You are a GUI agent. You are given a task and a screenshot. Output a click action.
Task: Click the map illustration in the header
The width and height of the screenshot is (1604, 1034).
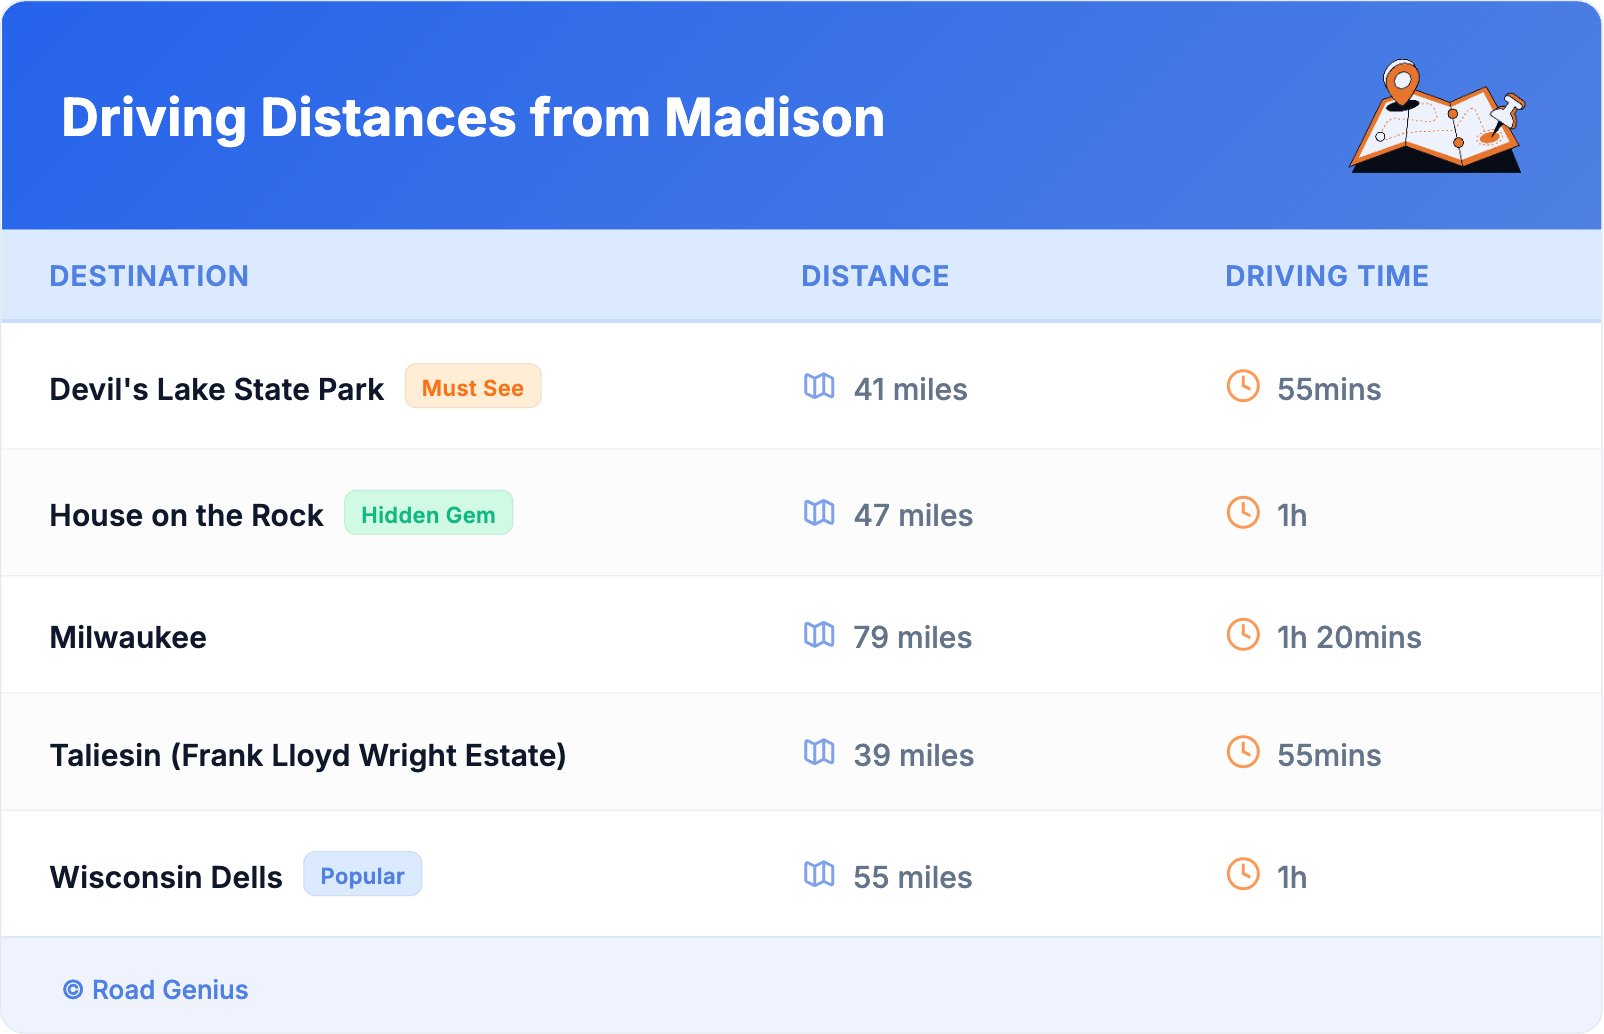(1437, 117)
